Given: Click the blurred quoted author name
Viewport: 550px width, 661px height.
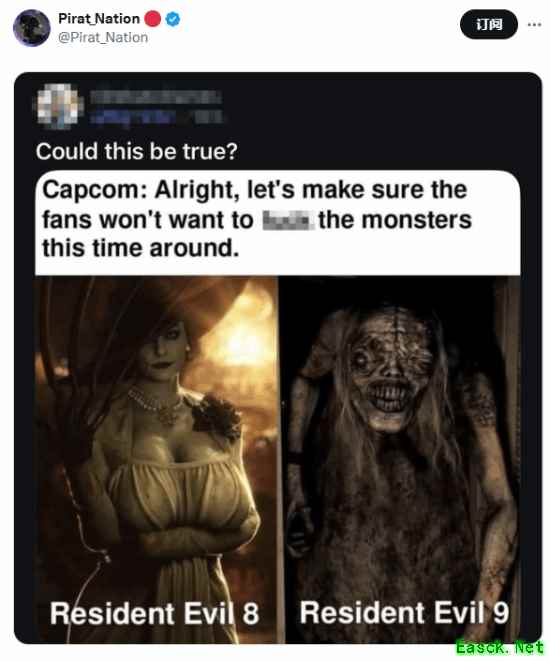Looking at the screenshot, I should [x=155, y=97].
